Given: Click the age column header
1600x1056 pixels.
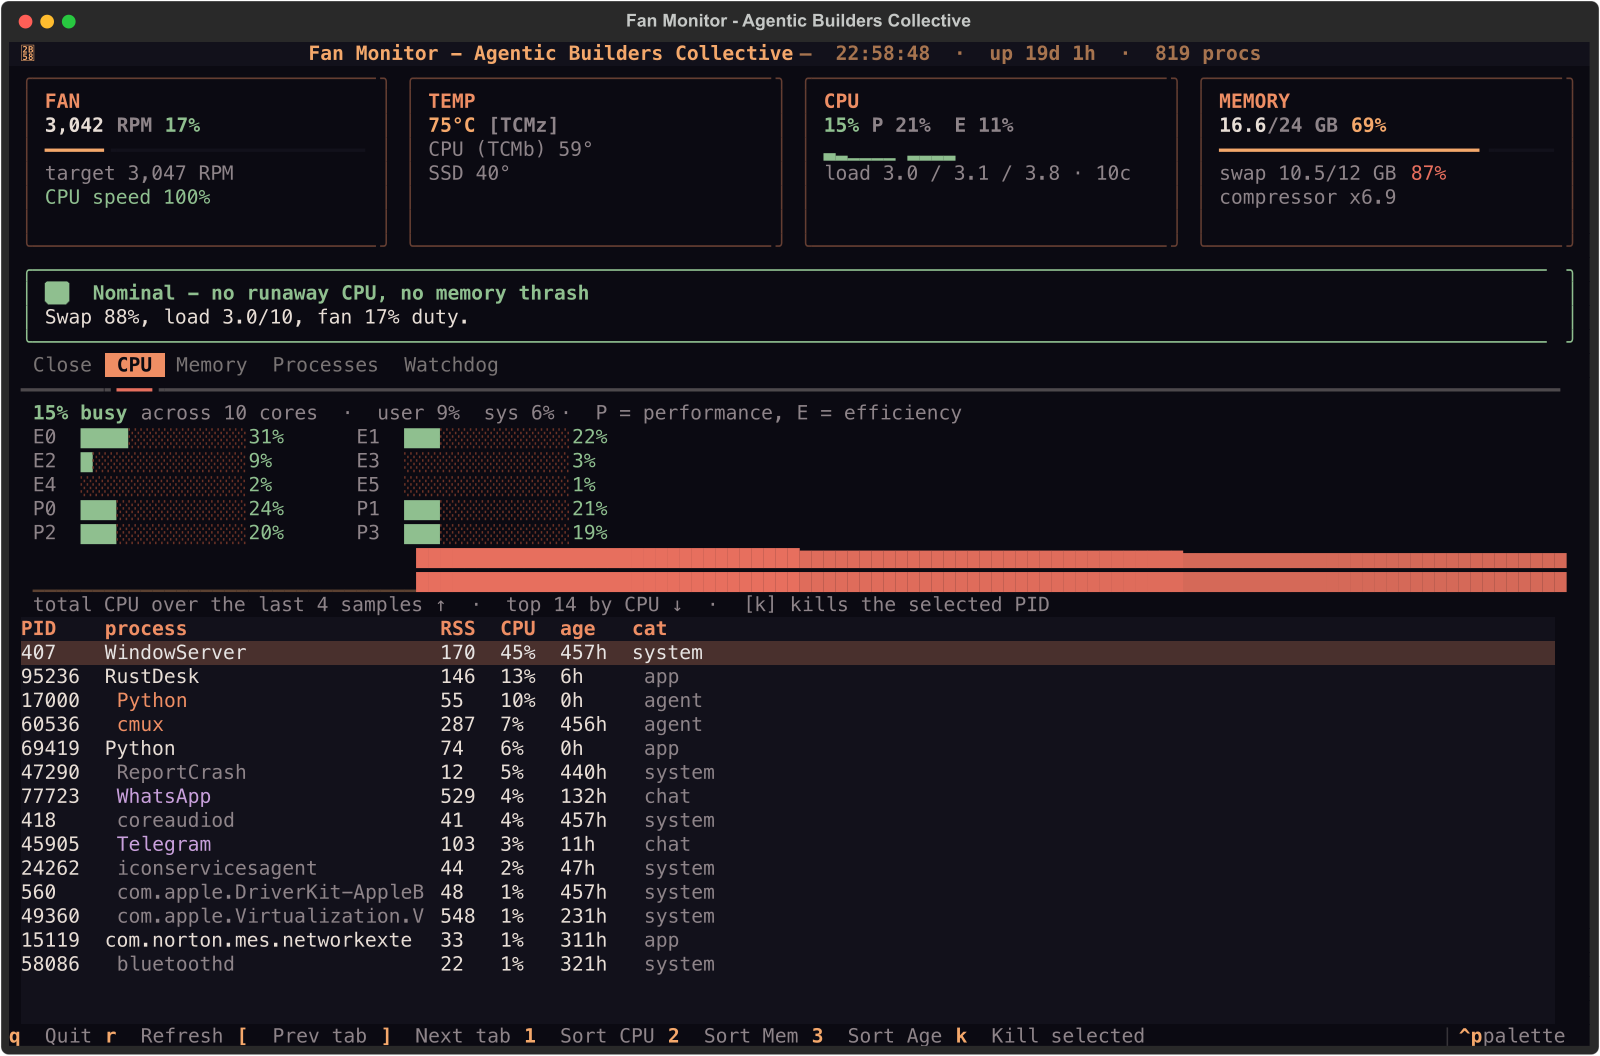Looking at the screenshot, I should (x=578, y=628).
